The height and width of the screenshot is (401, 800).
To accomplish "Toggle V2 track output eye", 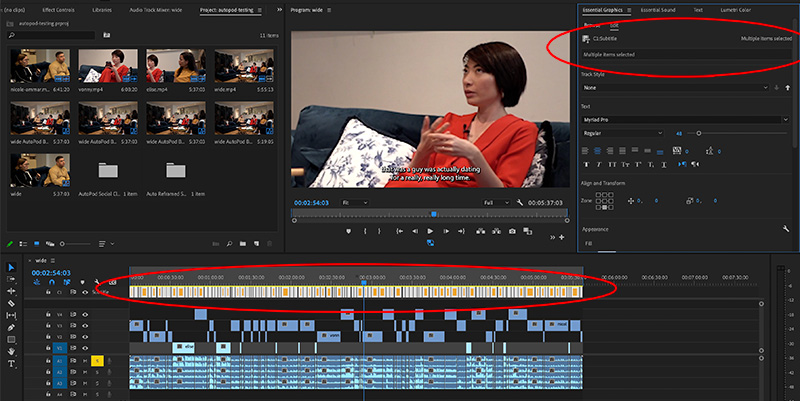I will click(85, 337).
